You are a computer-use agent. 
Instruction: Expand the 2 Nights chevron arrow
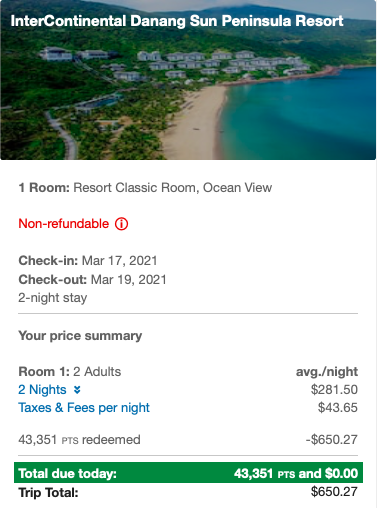(77, 390)
